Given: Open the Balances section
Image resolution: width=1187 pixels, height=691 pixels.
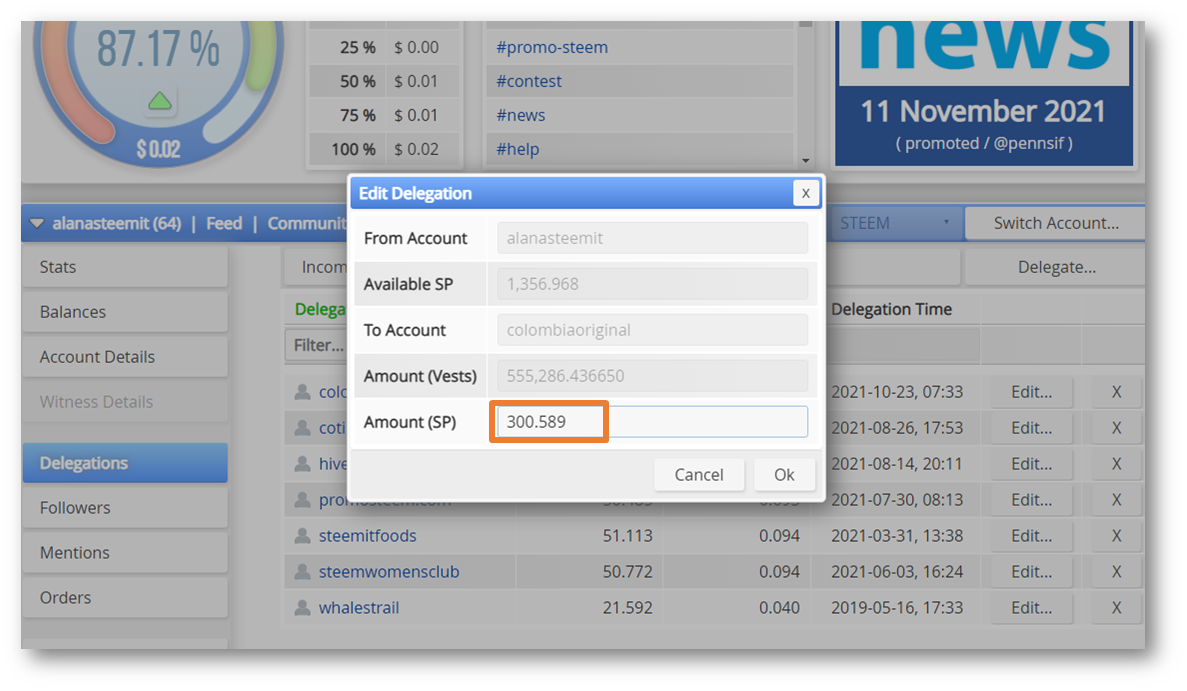Looking at the screenshot, I should point(125,312).
